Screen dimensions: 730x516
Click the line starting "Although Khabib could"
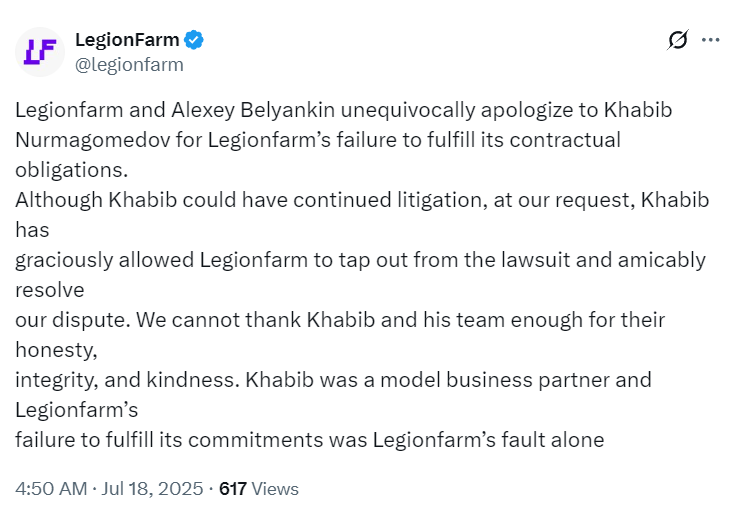click(x=362, y=199)
